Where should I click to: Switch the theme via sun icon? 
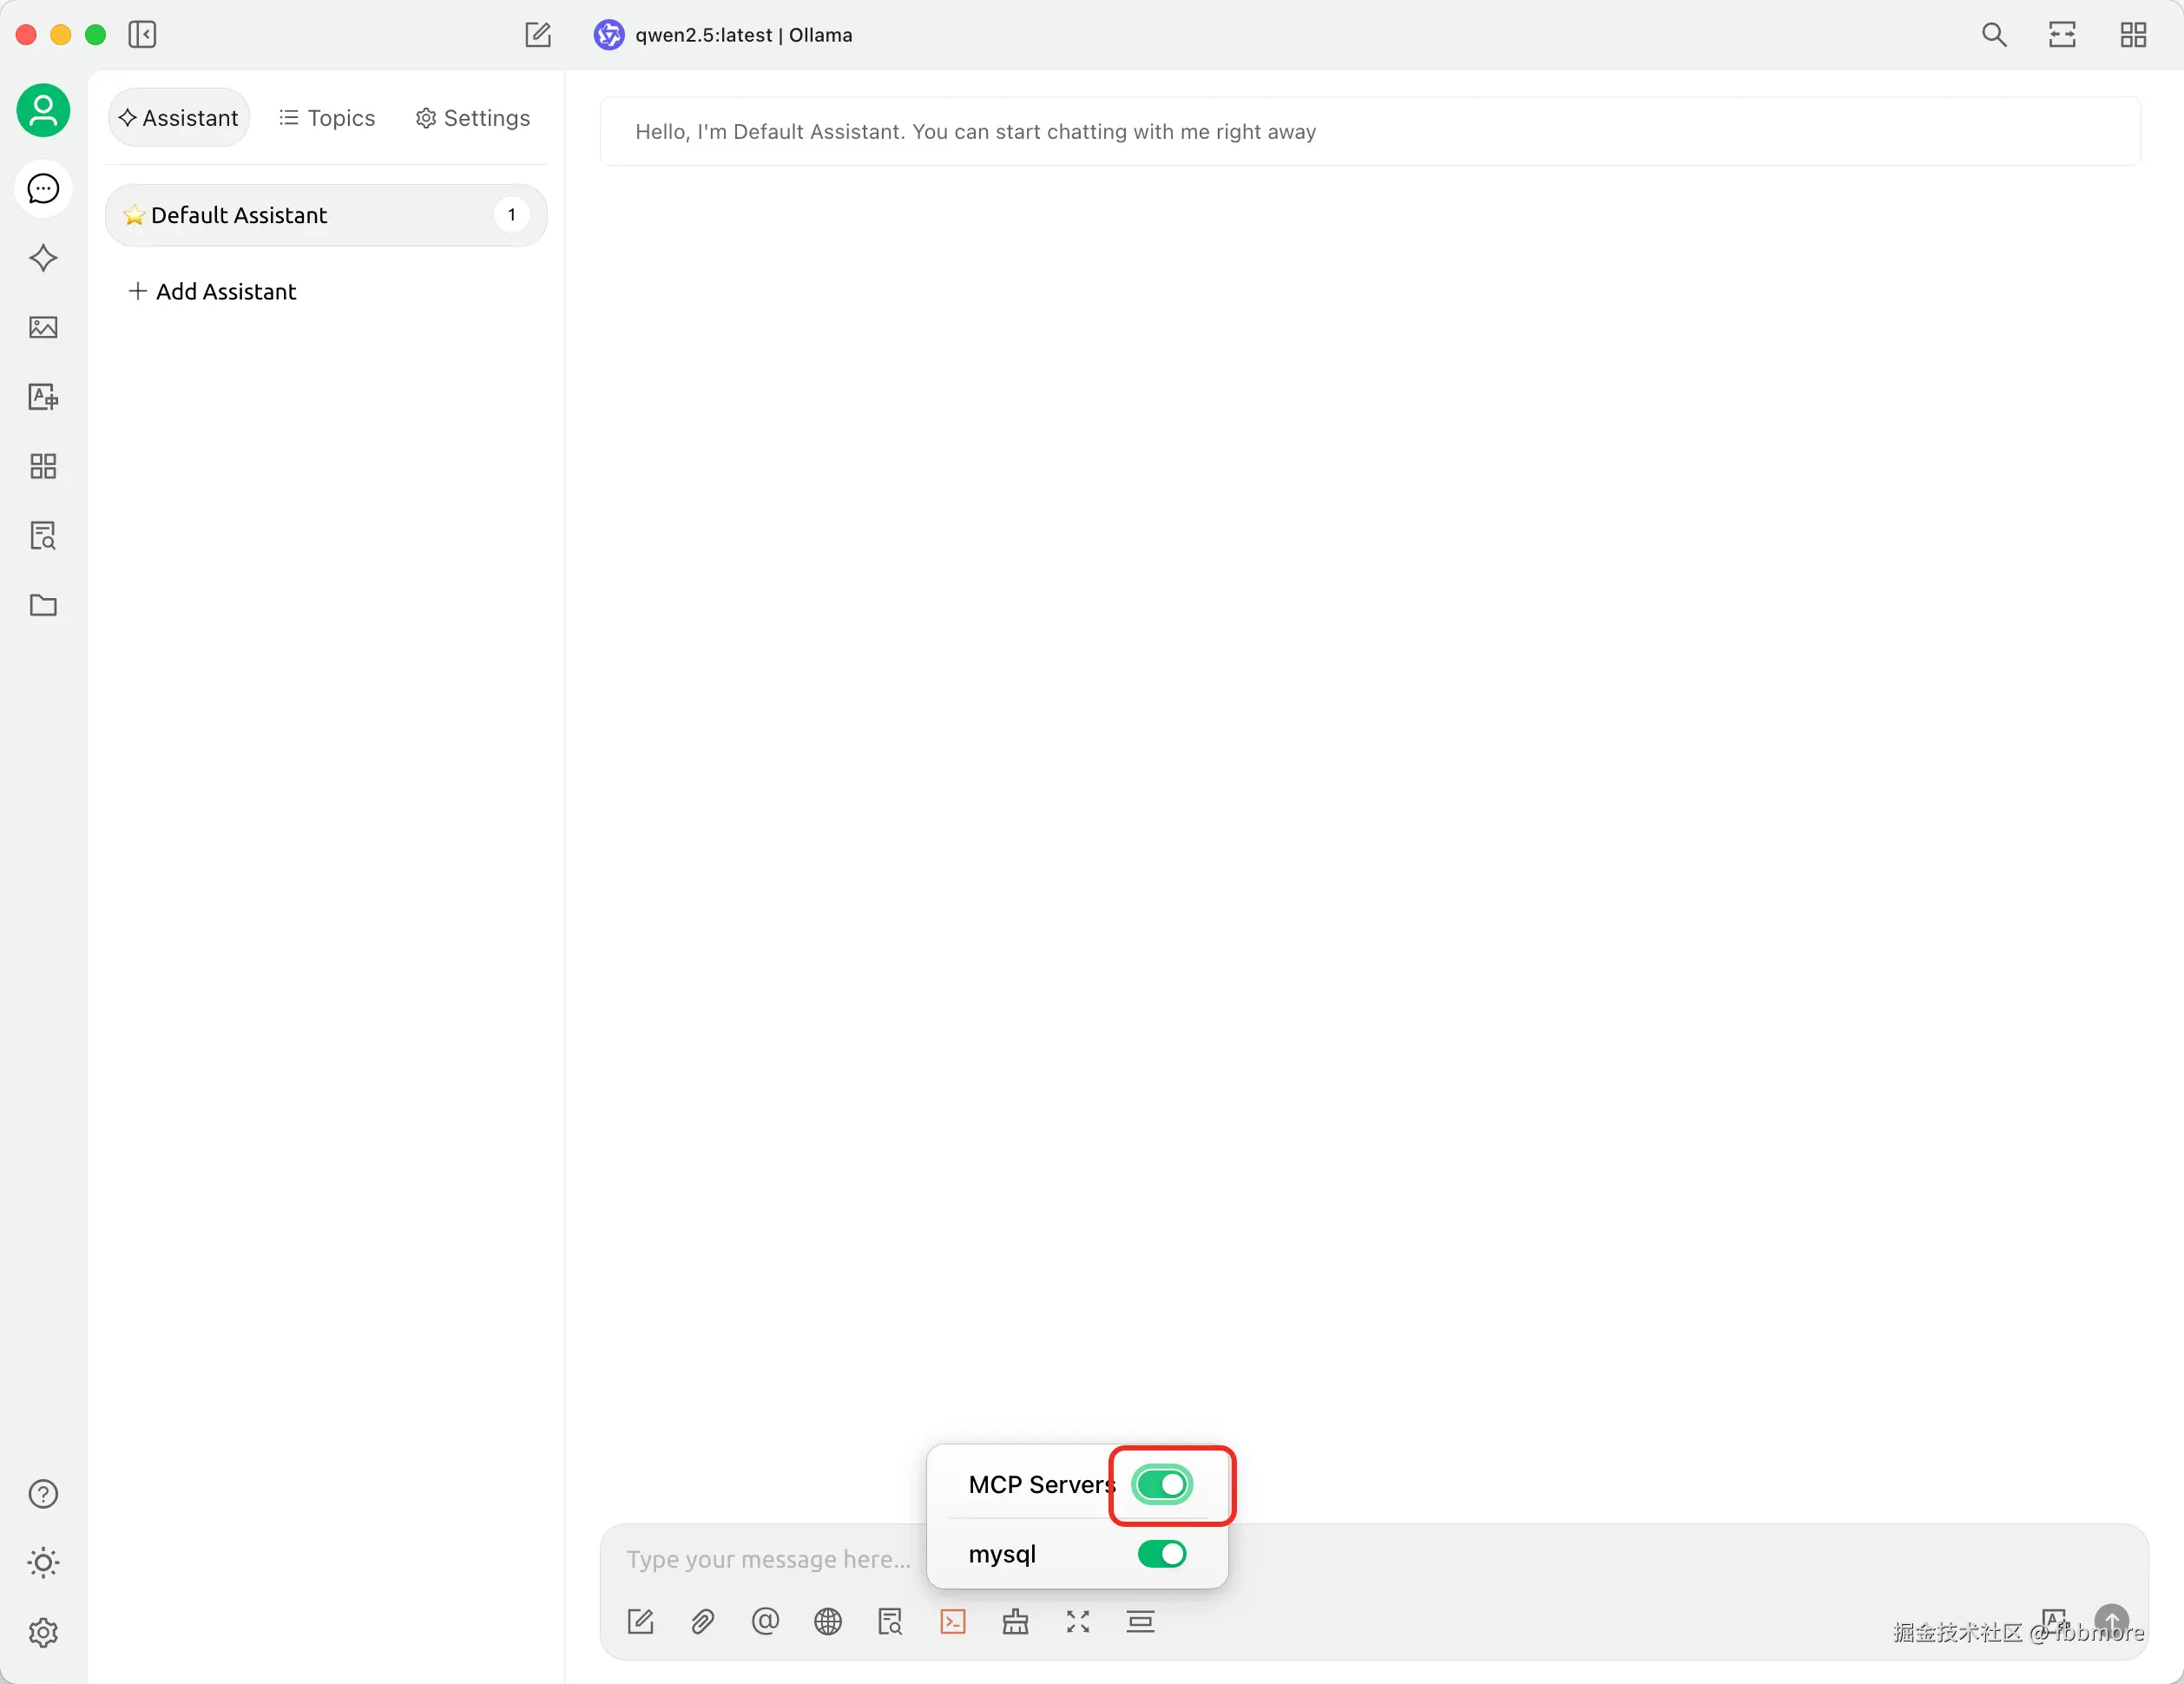43,1562
